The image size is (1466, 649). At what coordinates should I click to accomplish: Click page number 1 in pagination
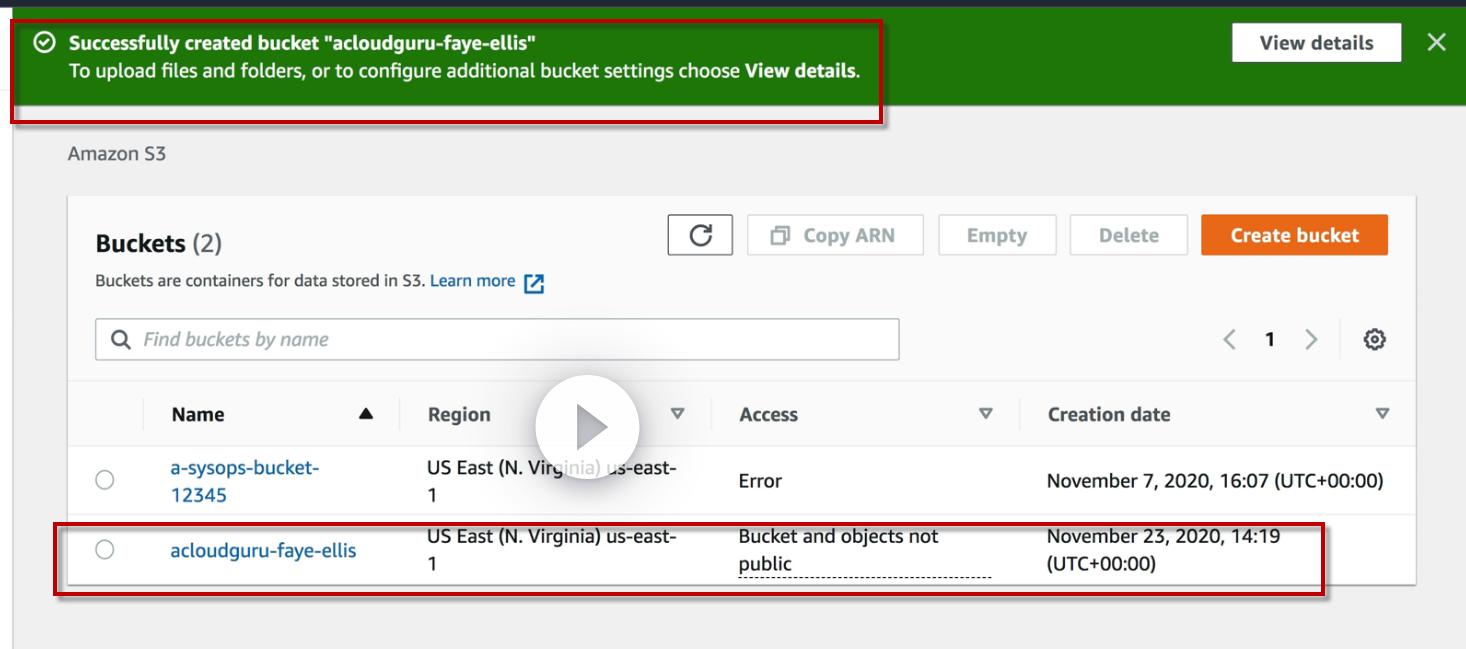coord(1270,340)
